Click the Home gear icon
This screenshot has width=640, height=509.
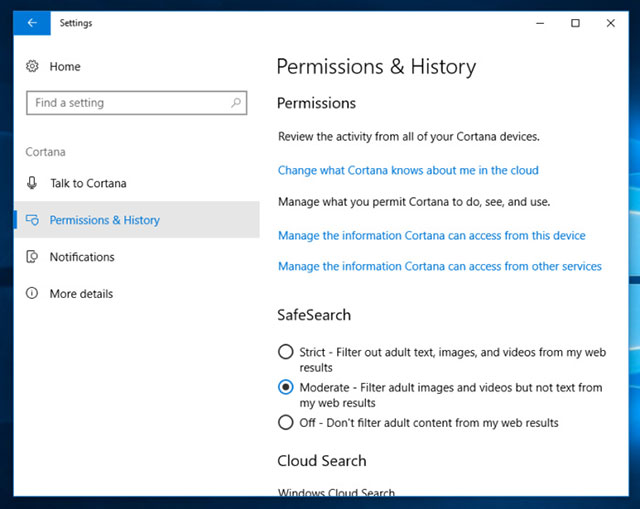(x=32, y=66)
